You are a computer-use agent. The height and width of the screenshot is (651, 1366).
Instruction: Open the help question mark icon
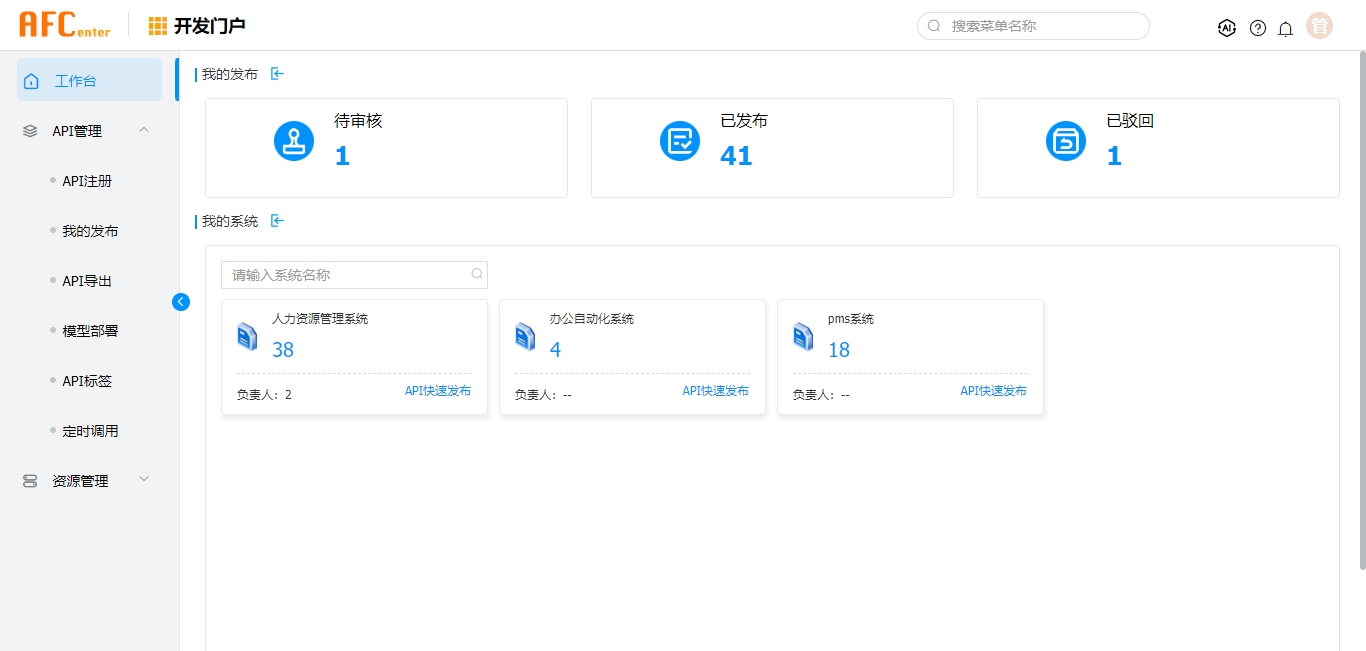coord(1258,28)
